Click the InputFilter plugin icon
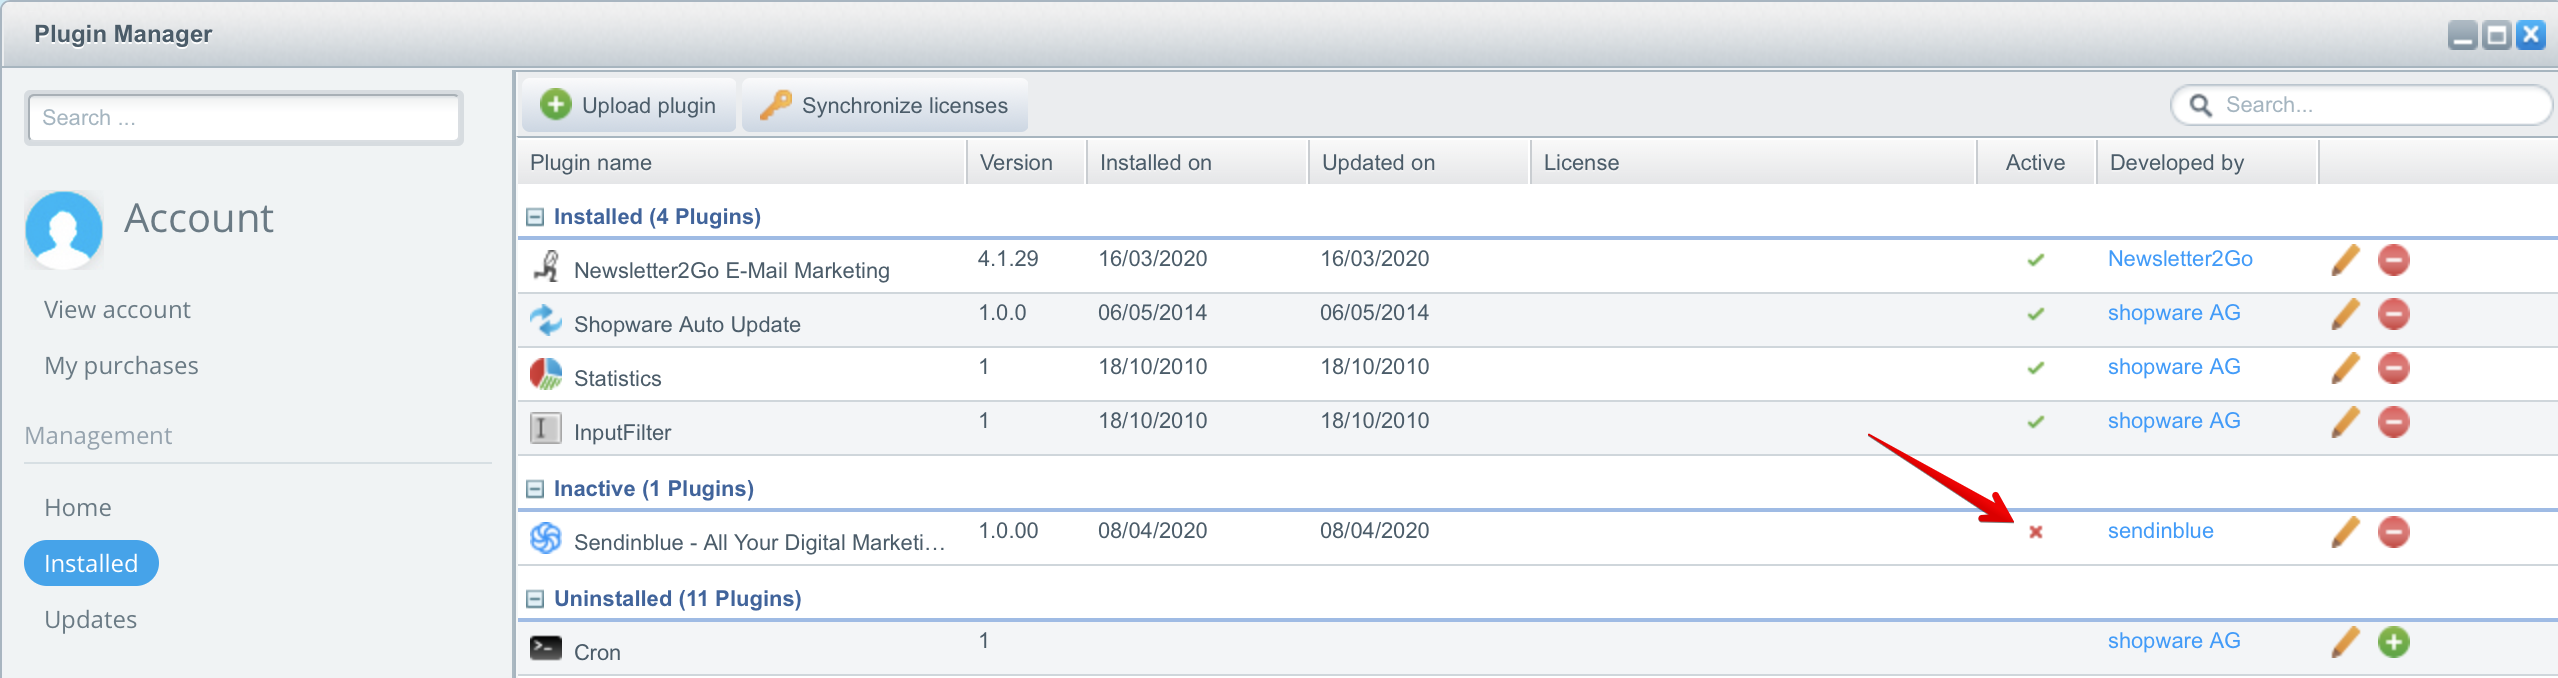Viewport: 2558px width, 678px height. click(546, 428)
